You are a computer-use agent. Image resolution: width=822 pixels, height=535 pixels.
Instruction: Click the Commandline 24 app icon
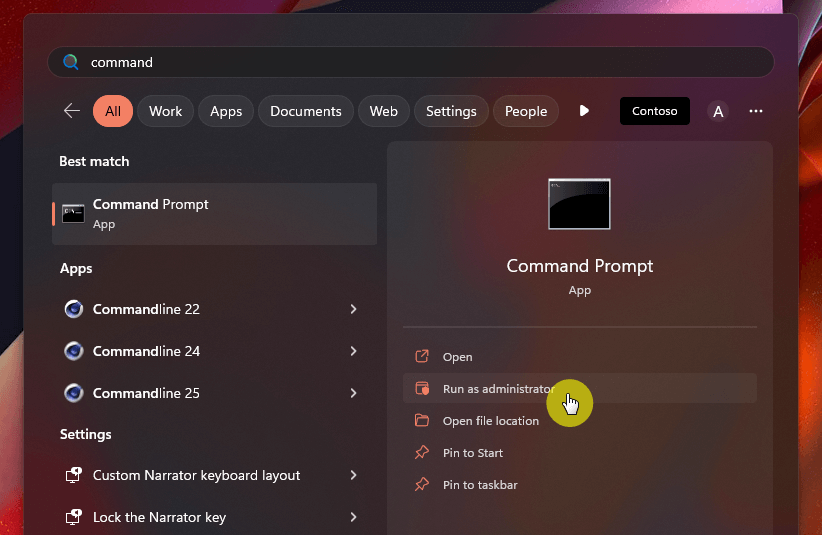click(73, 351)
